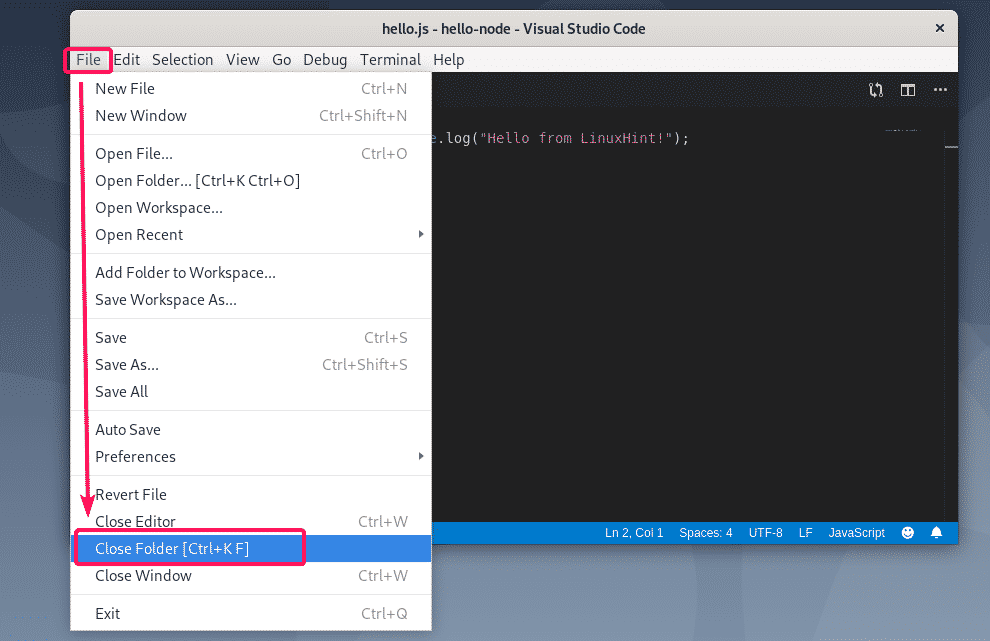990x641 pixels.
Task: Select Close Folder [Ctrl+K F]
Action: click(251, 549)
